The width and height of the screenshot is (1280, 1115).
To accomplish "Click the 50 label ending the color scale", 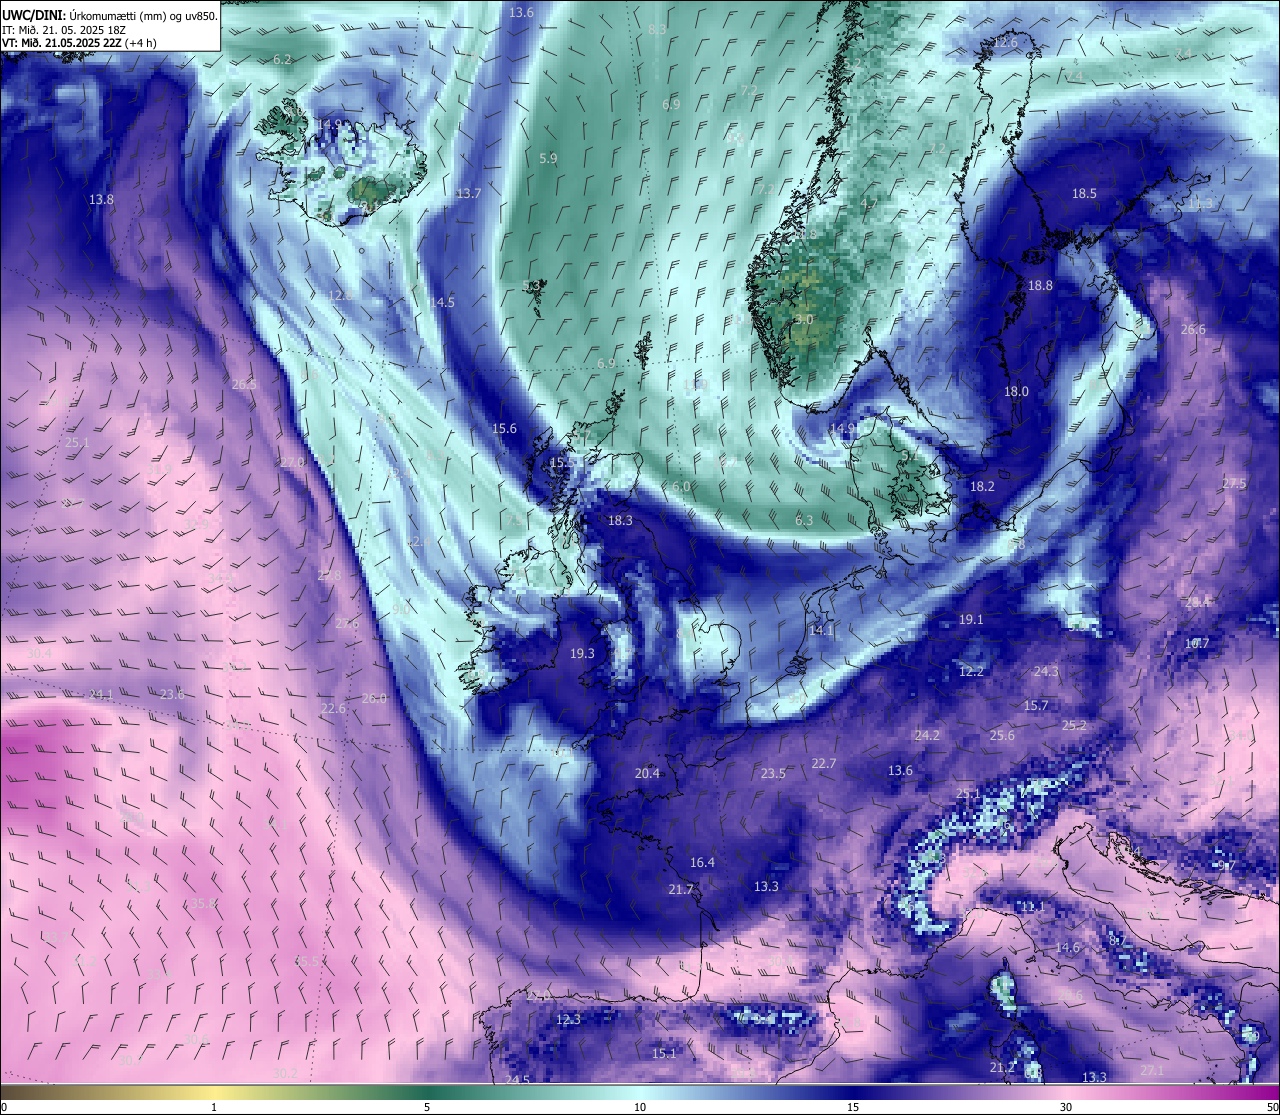I will coord(1271,1107).
